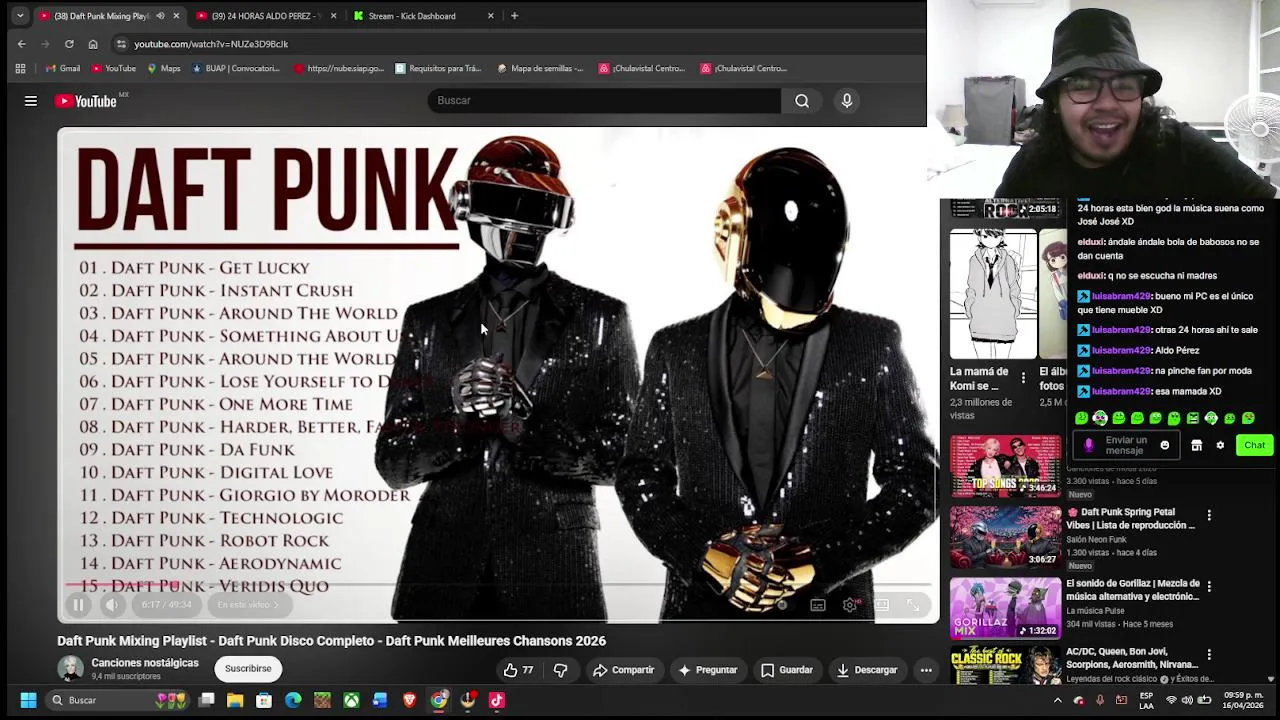The height and width of the screenshot is (720, 1280).
Task: Open the Requisitos para Trá bookmark
Action: tap(438, 69)
